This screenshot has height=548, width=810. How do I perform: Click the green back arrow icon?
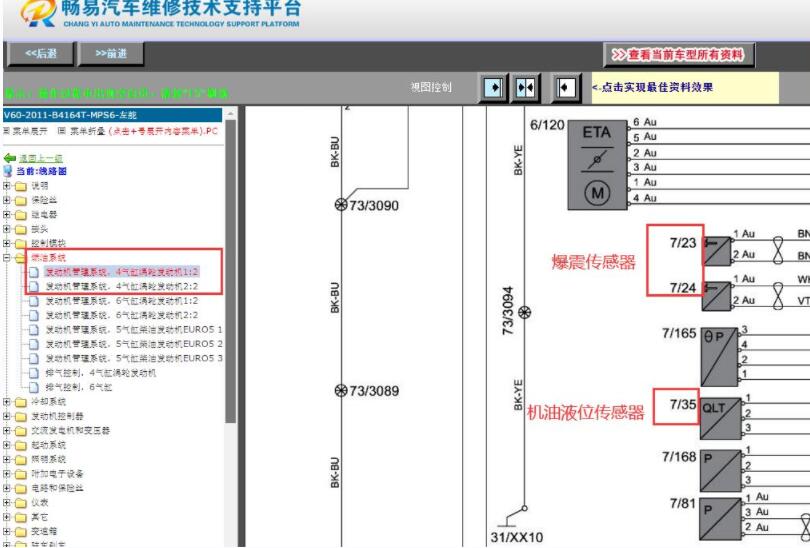coord(10,158)
